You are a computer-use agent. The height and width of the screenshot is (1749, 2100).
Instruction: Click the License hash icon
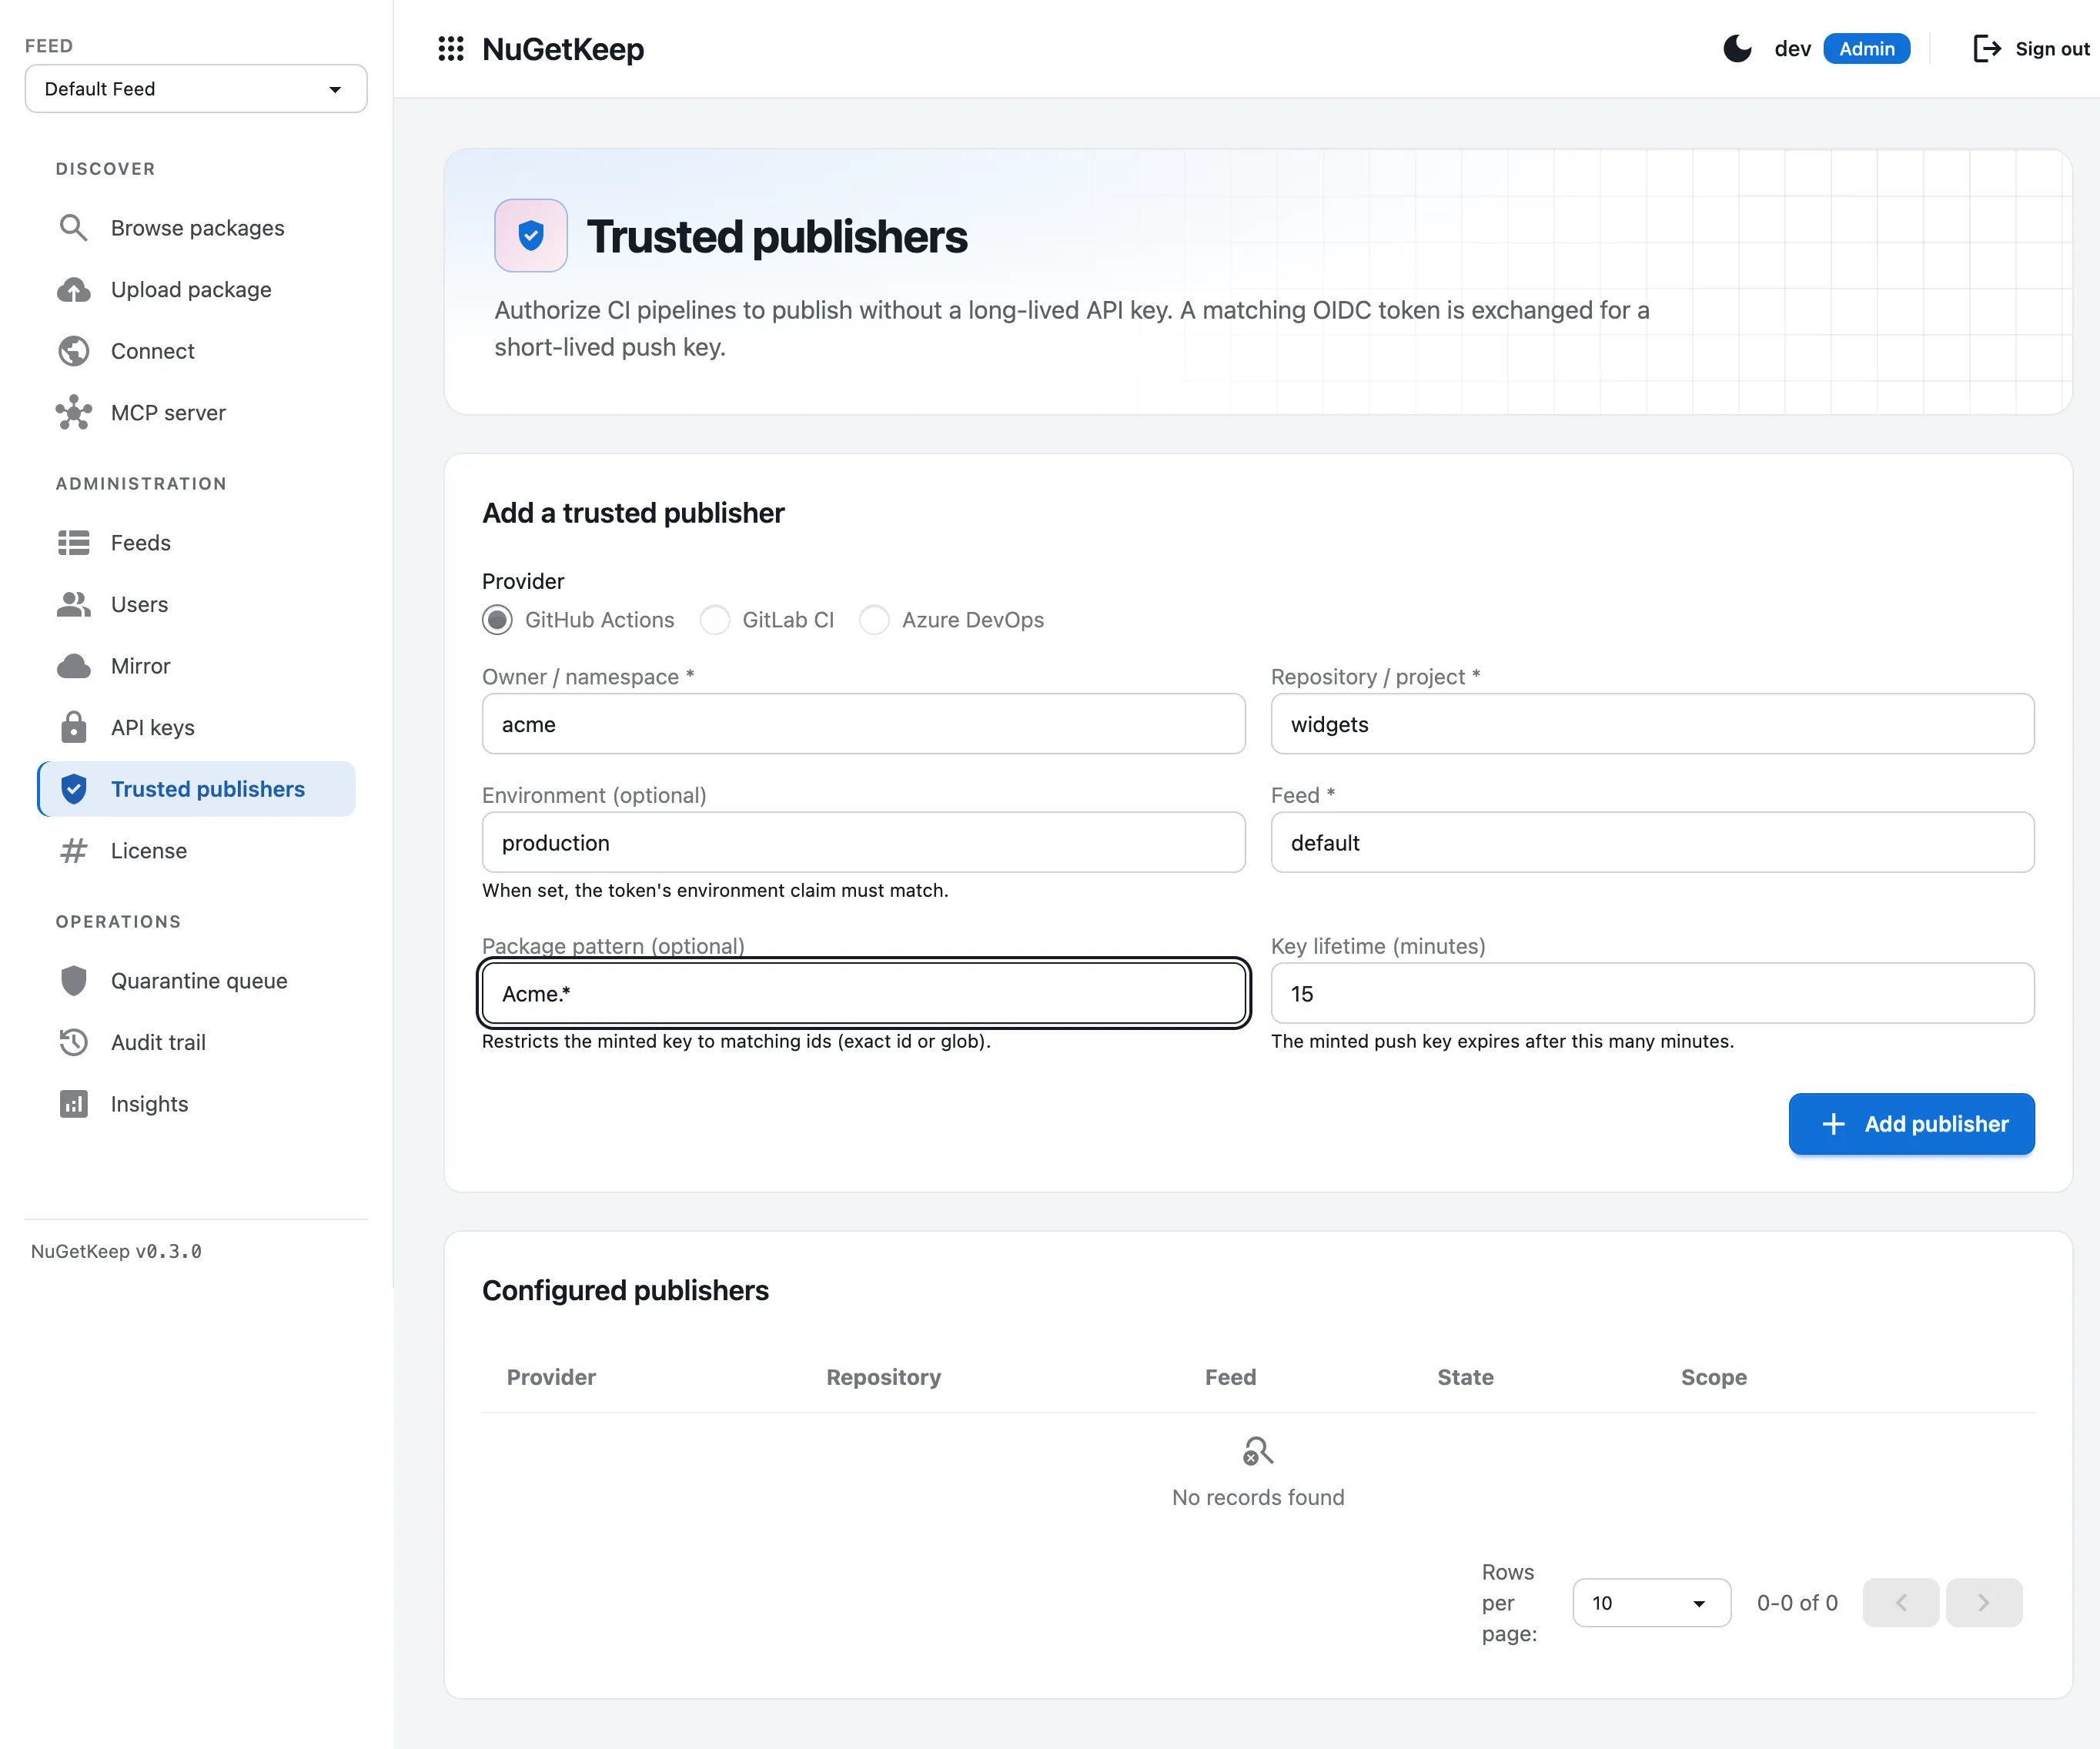point(73,851)
